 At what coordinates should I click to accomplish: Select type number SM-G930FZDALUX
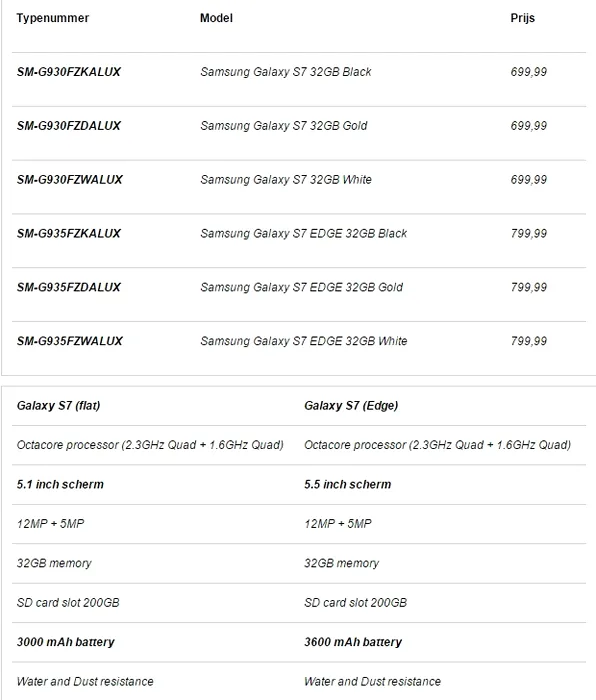click(x=69, y=126)
